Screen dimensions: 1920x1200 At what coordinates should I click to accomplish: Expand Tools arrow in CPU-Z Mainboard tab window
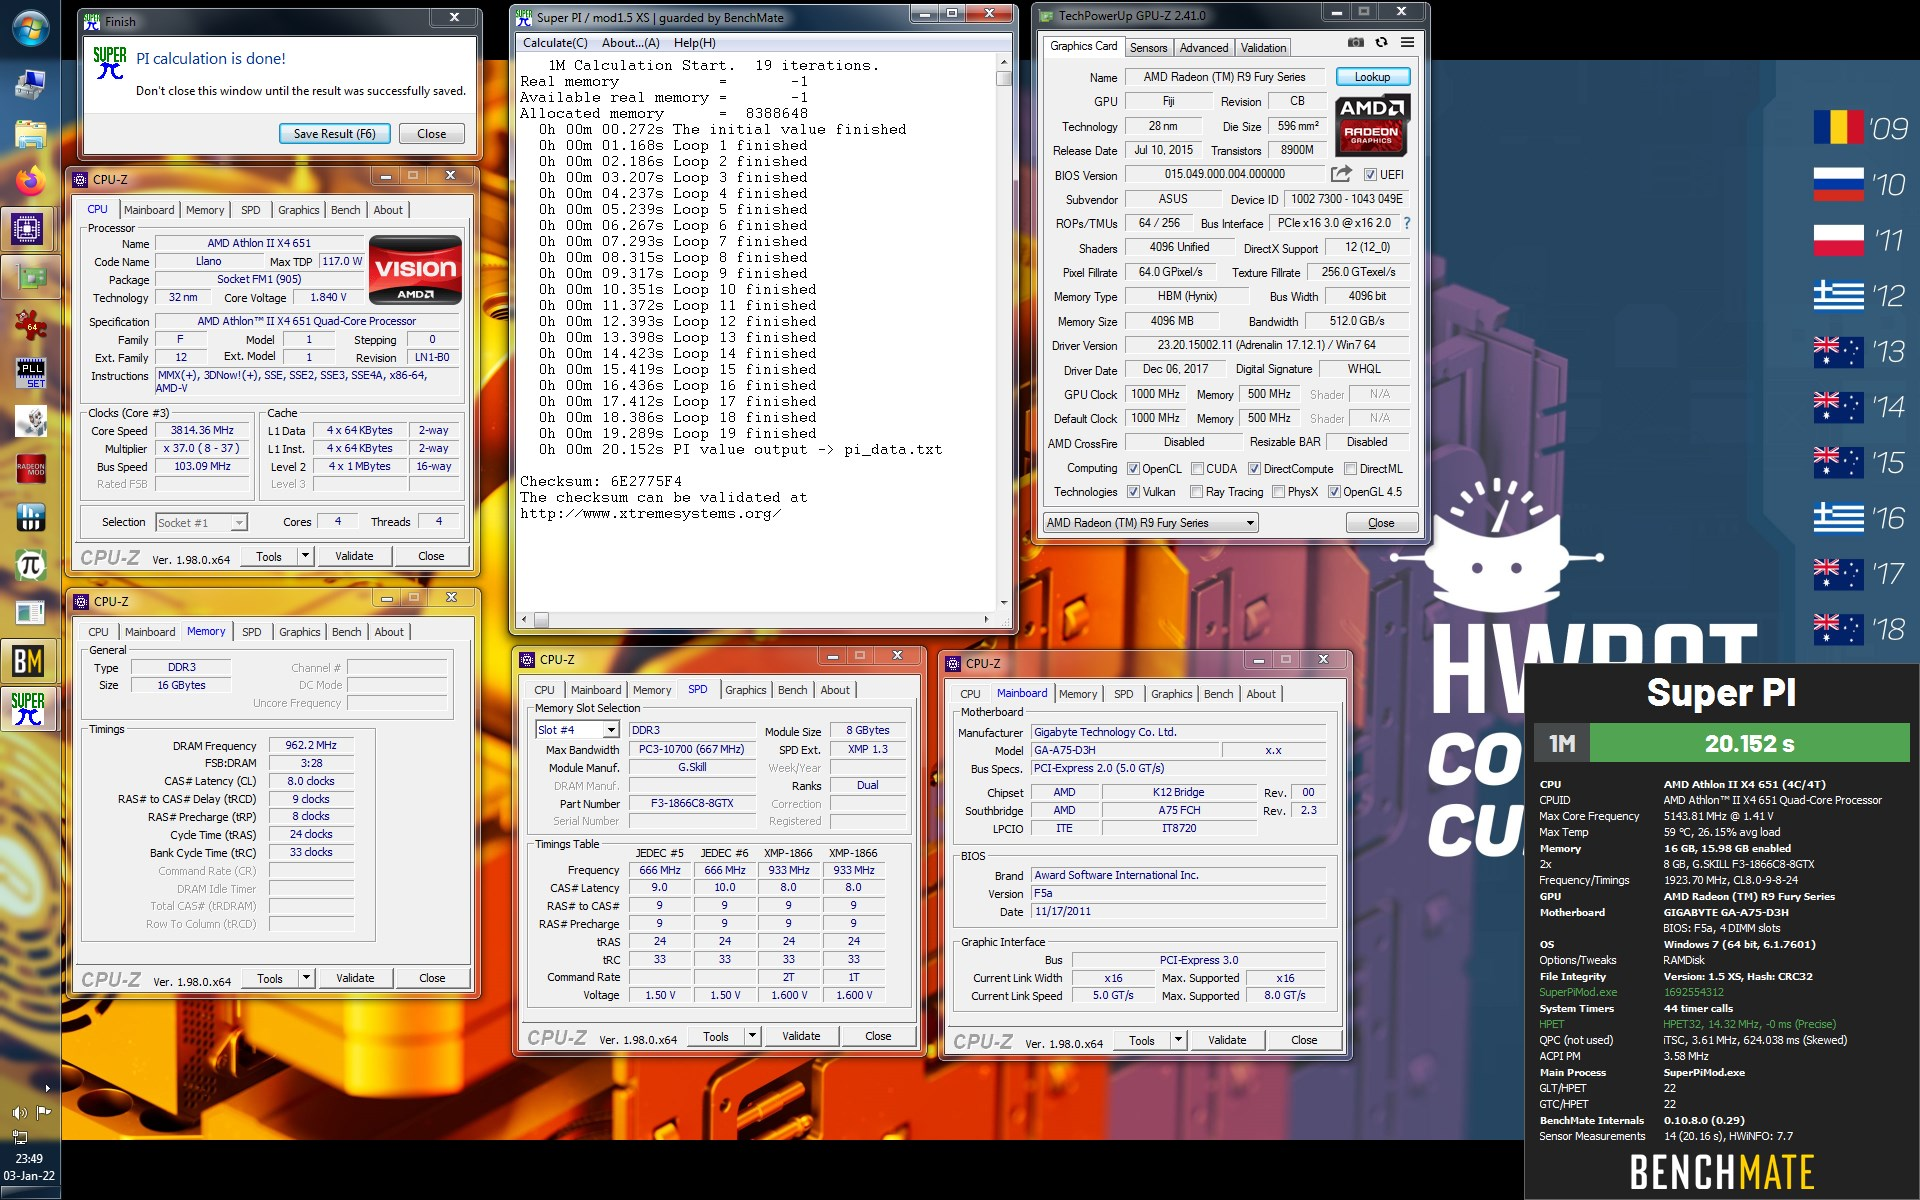pos(1178,1040)
